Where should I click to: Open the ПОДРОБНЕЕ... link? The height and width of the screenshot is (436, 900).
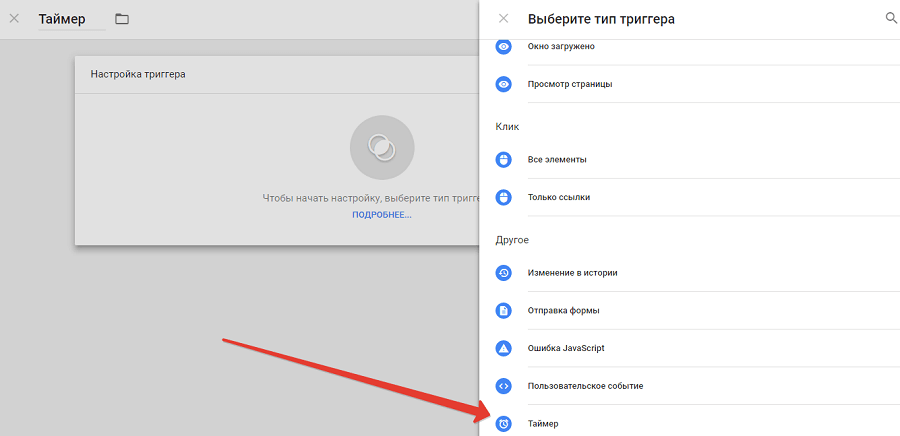coord(381,215)
